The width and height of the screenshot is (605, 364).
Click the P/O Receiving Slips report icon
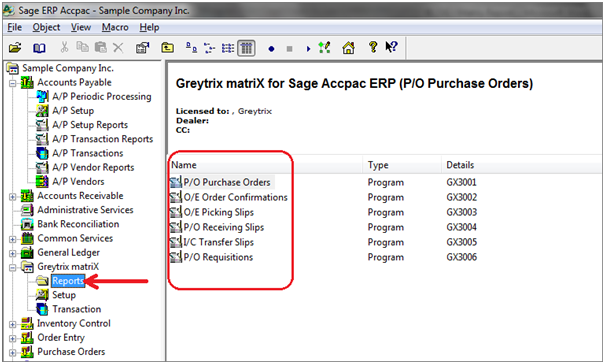click(176, 227)
